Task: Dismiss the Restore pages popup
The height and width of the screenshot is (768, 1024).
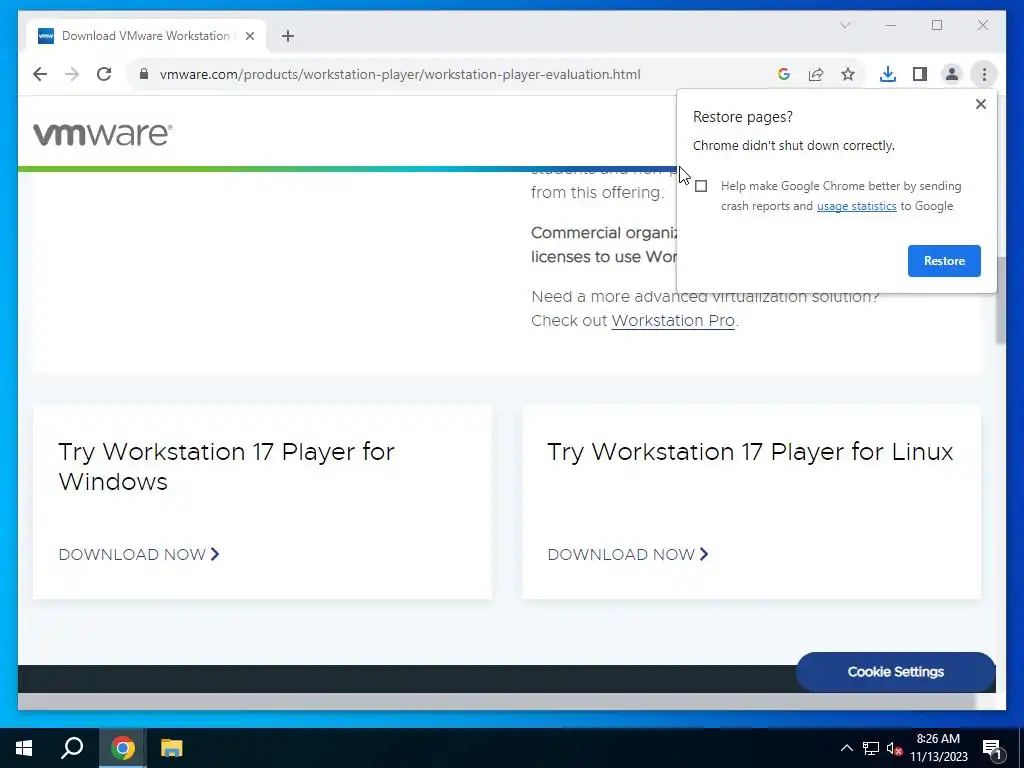Action: pyautogui.click(x=980, y=104)
